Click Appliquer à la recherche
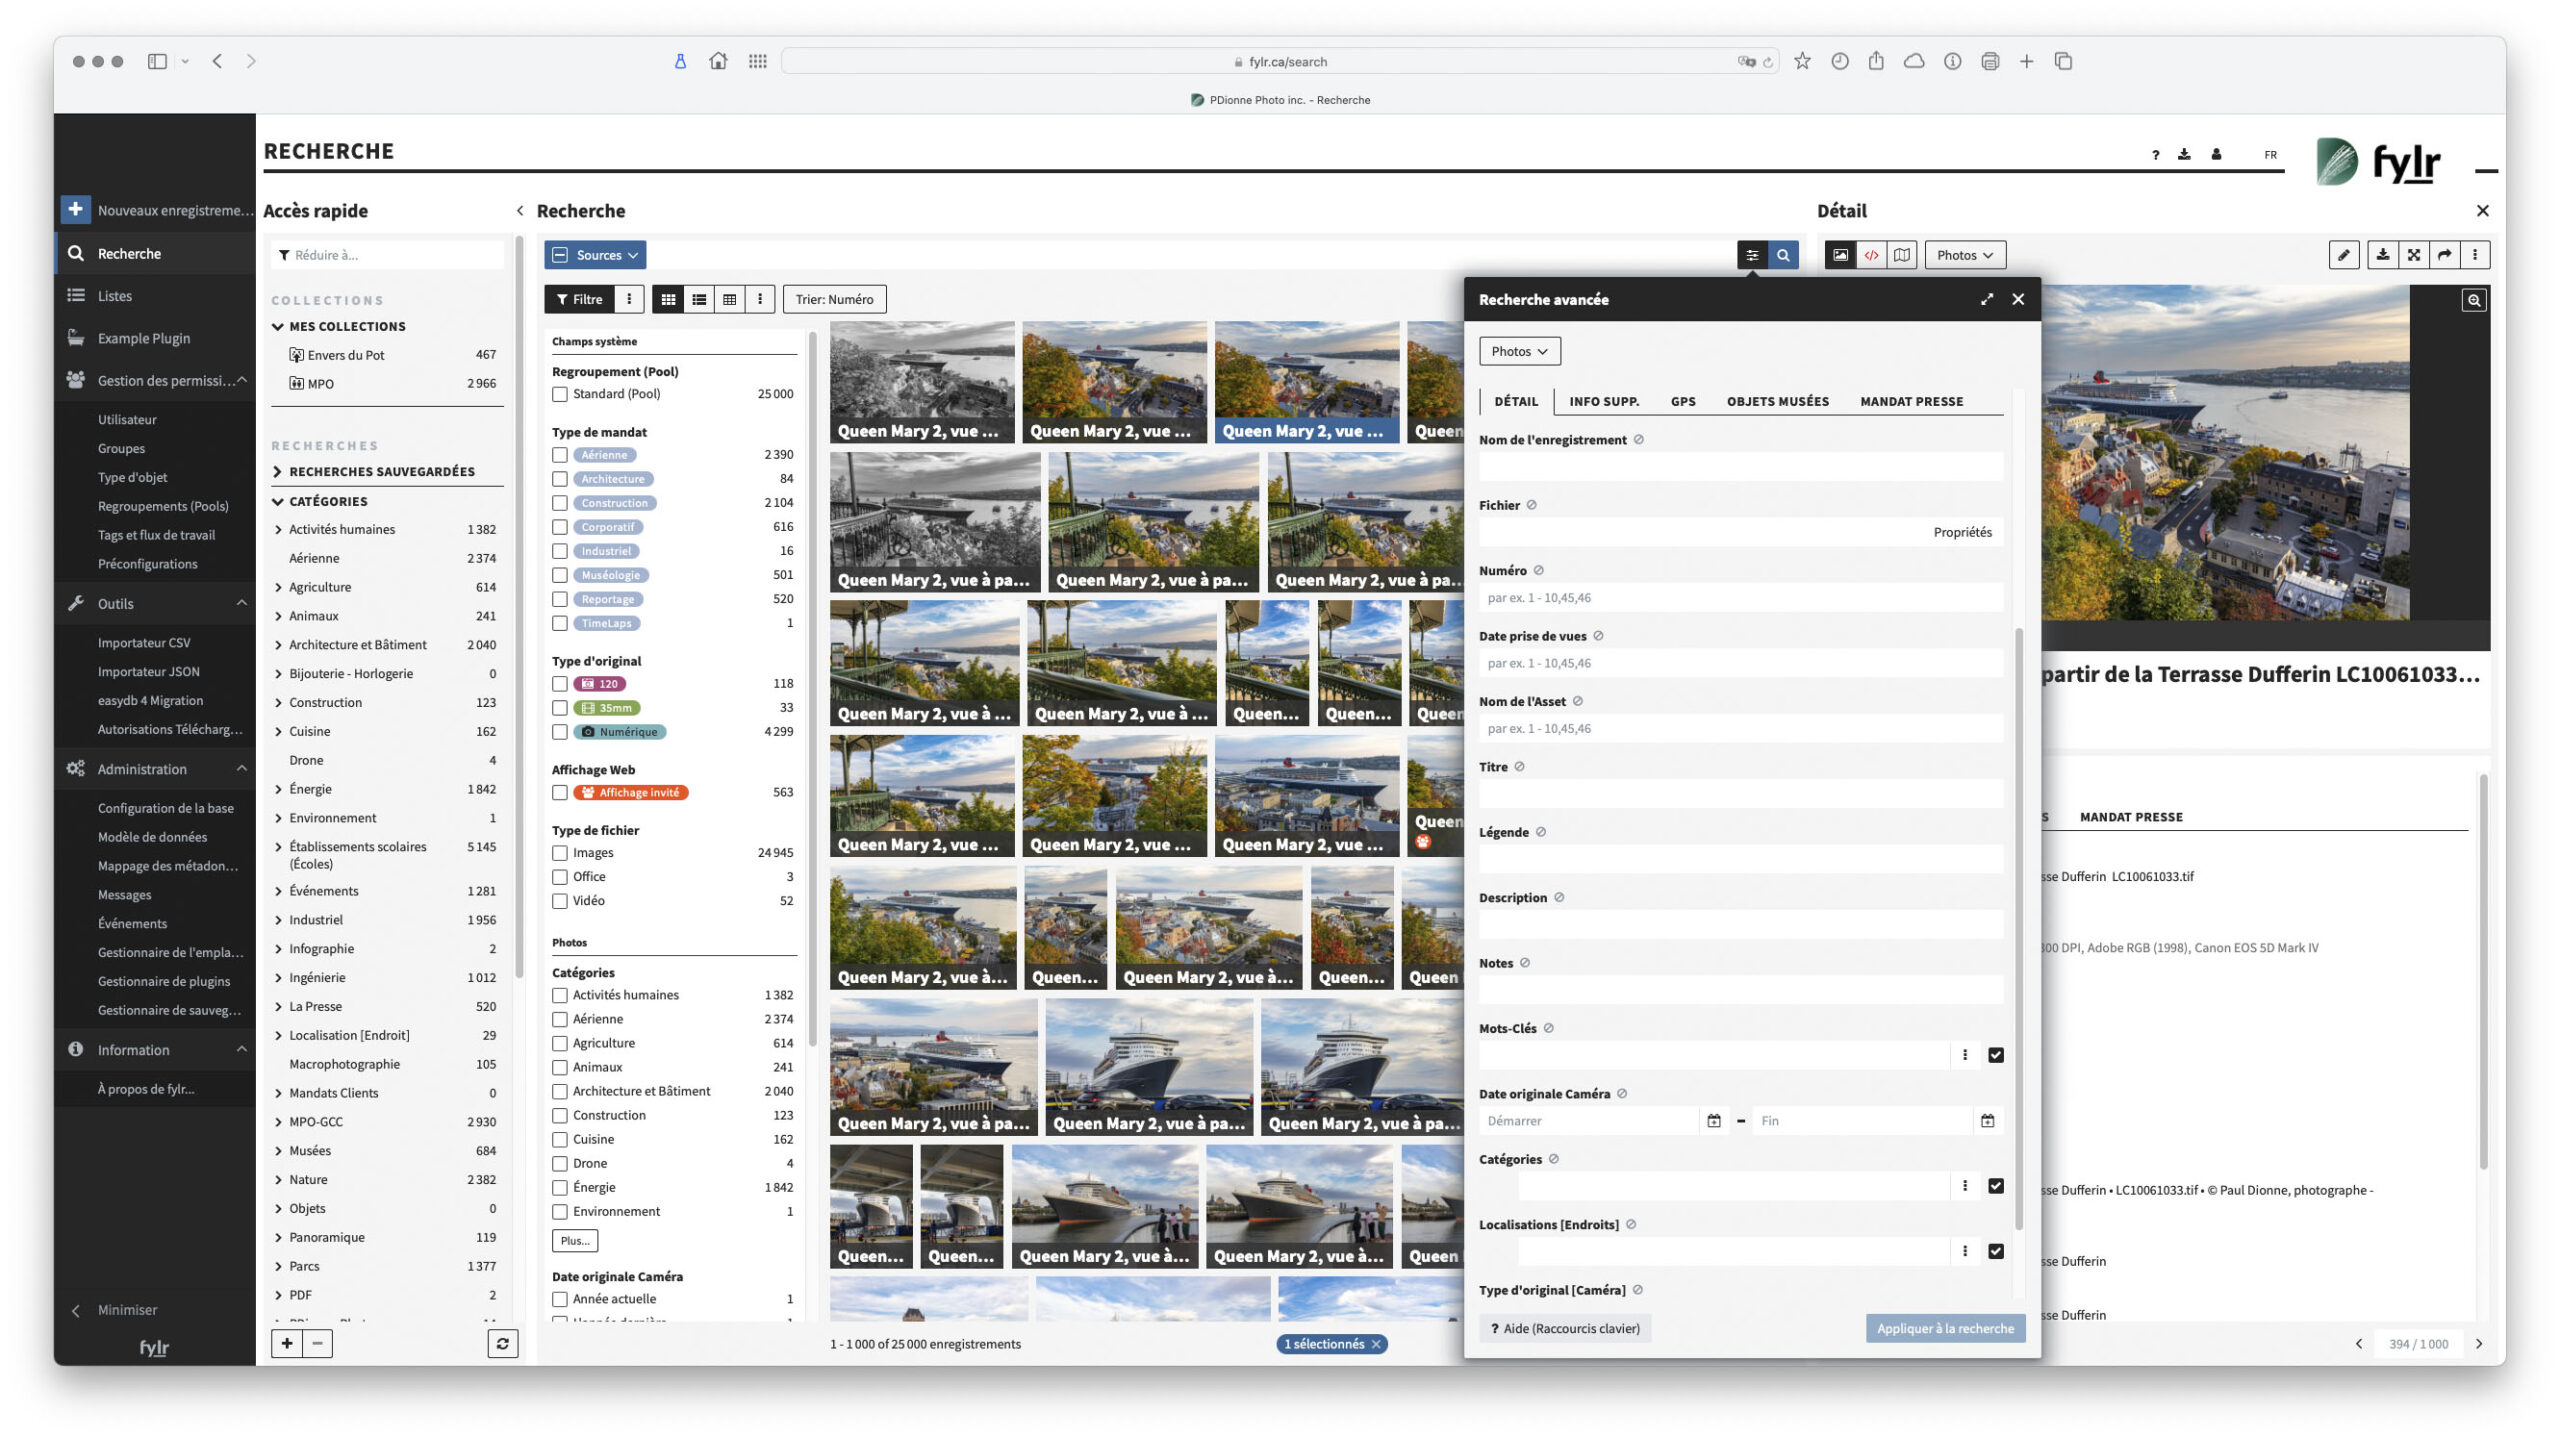This screenshot has width=2560, height=1437. (x=1945, y=1328)
